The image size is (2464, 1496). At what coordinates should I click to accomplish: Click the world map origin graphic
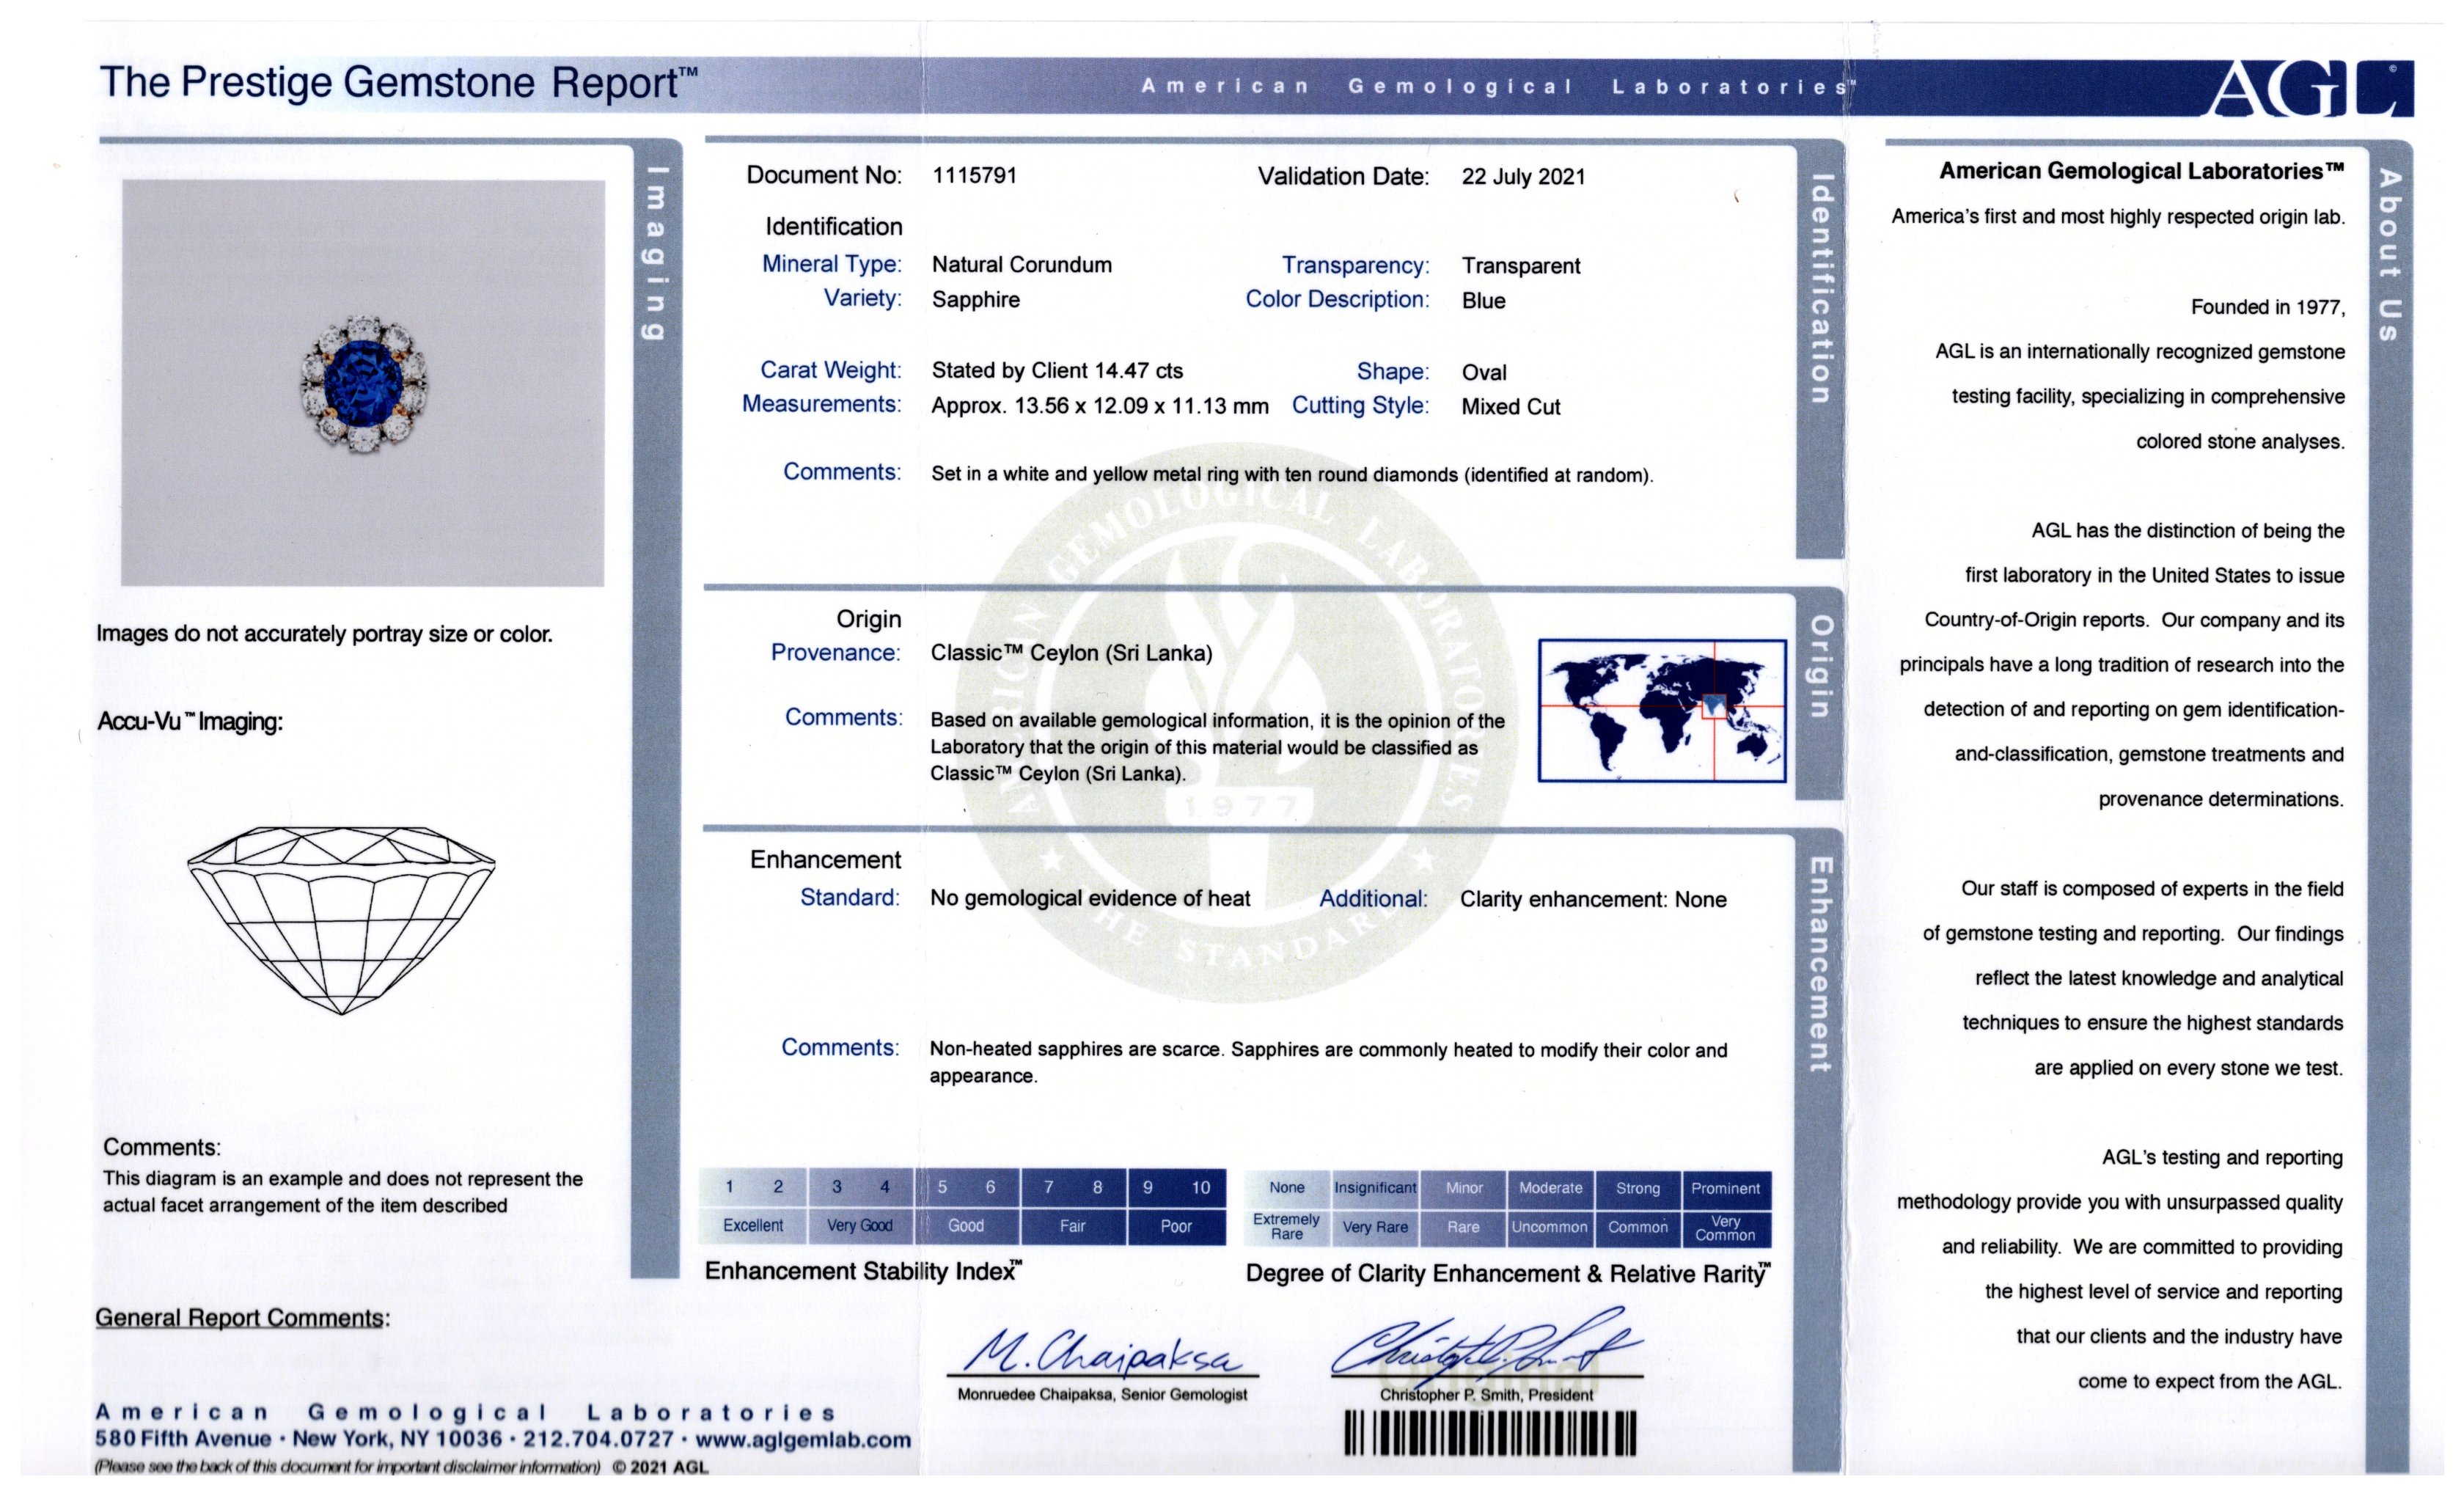1662,710
